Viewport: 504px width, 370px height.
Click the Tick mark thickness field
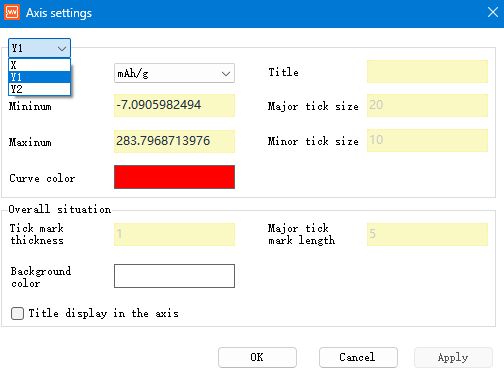click(174, 235)
